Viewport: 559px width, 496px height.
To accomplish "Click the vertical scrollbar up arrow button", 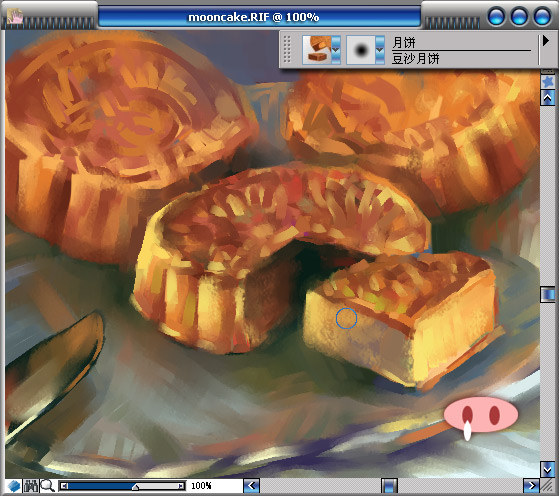I will pos(548,98).
